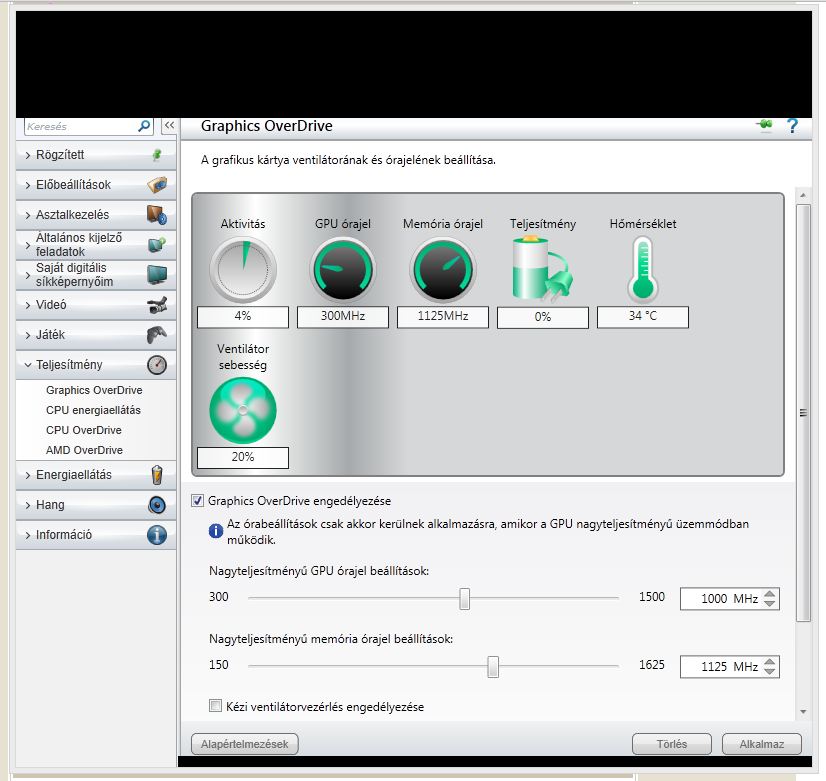Click the Hőmérséklet thermometer icon
The image size is (826, 781).
(643, 269)
